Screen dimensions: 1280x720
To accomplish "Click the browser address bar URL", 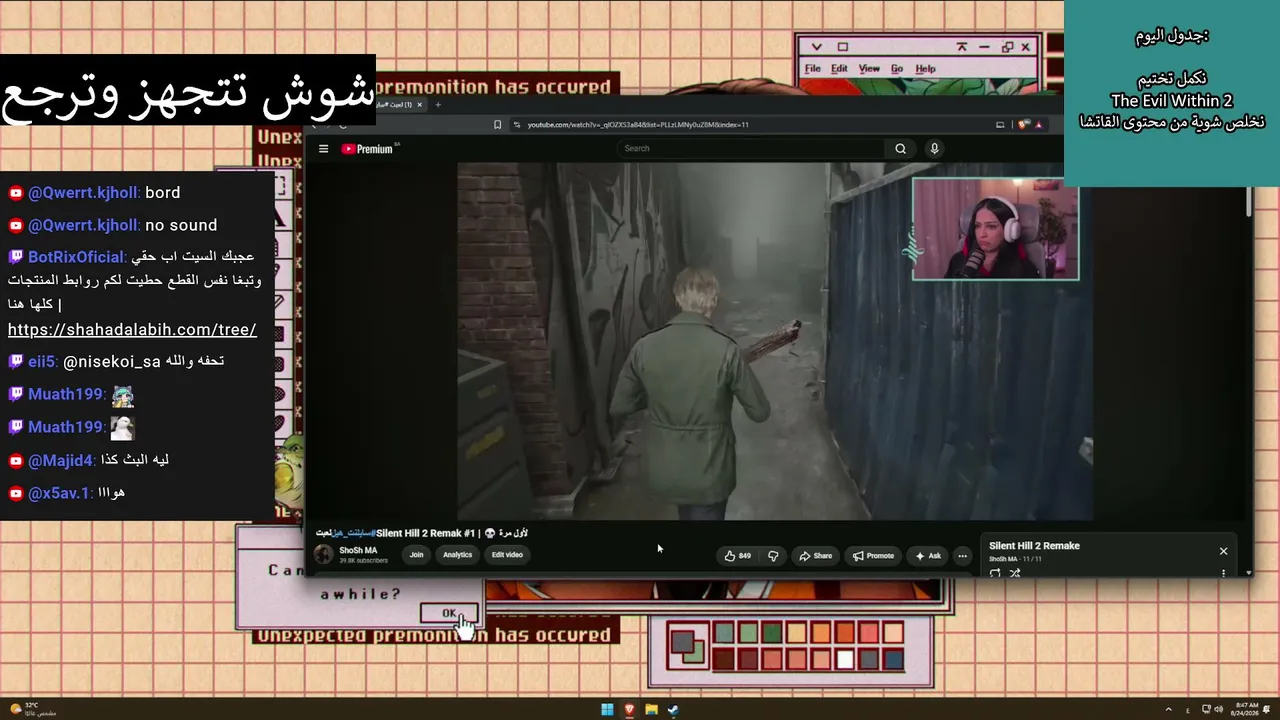I will click(638, 125).
